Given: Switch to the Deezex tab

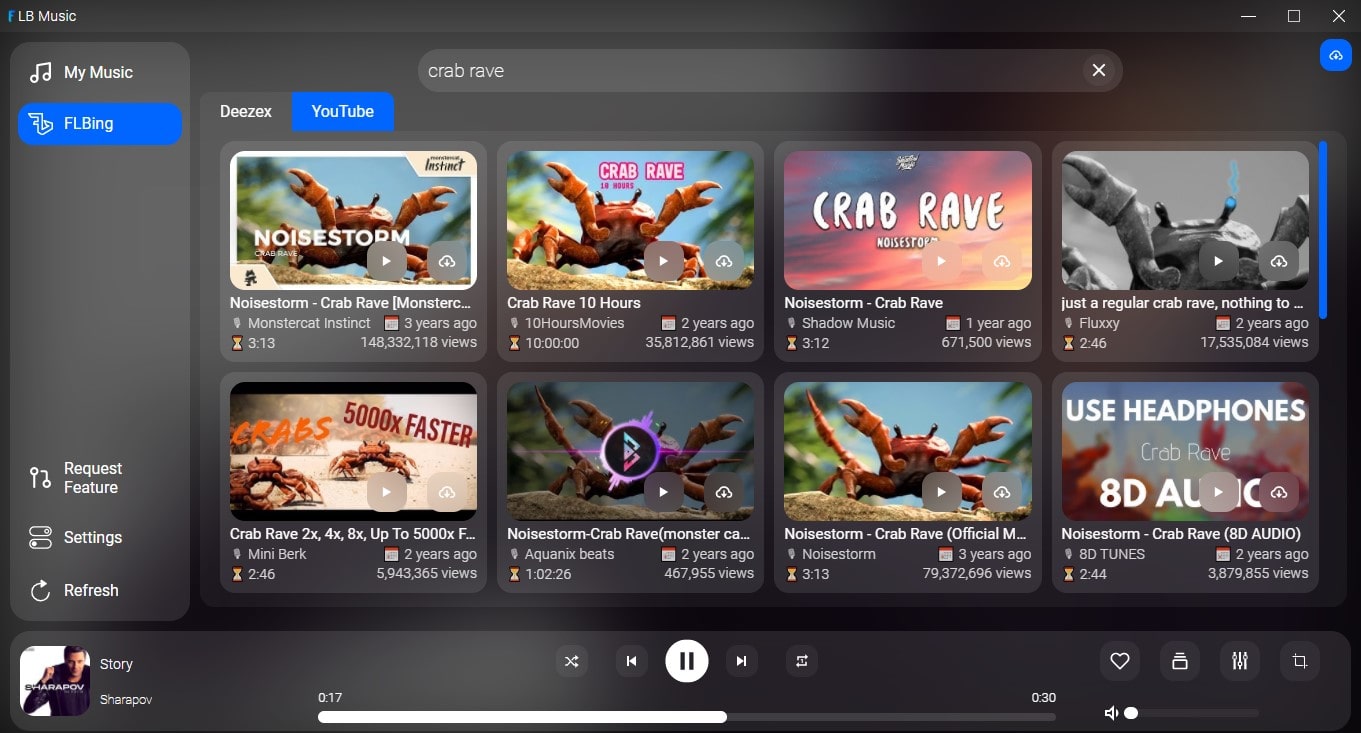Looking at the screenshot, I should coord(246,111).
